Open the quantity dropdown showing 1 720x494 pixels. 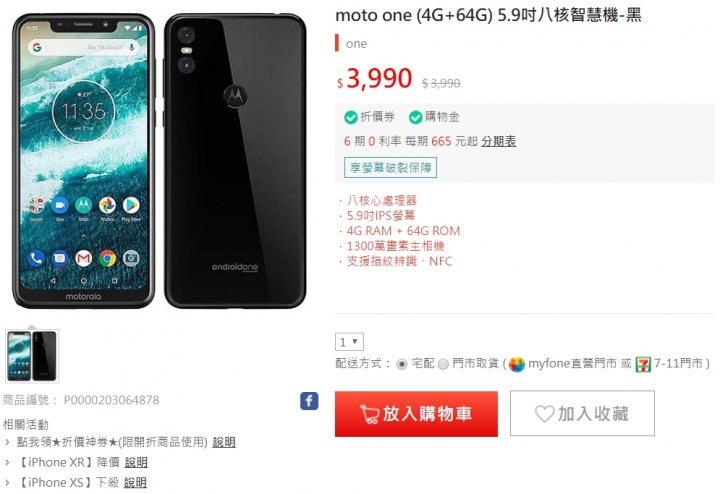[349, 342]
